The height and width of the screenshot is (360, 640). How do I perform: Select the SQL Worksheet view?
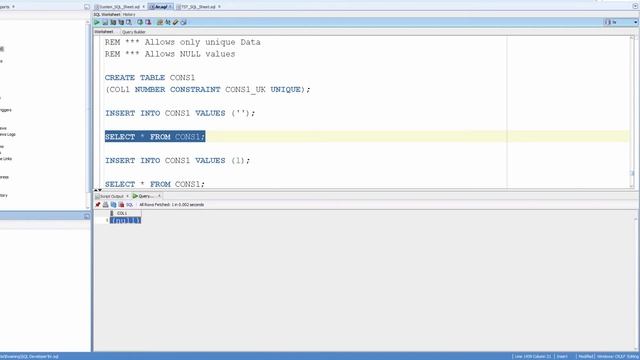click(x=107, y=15)
